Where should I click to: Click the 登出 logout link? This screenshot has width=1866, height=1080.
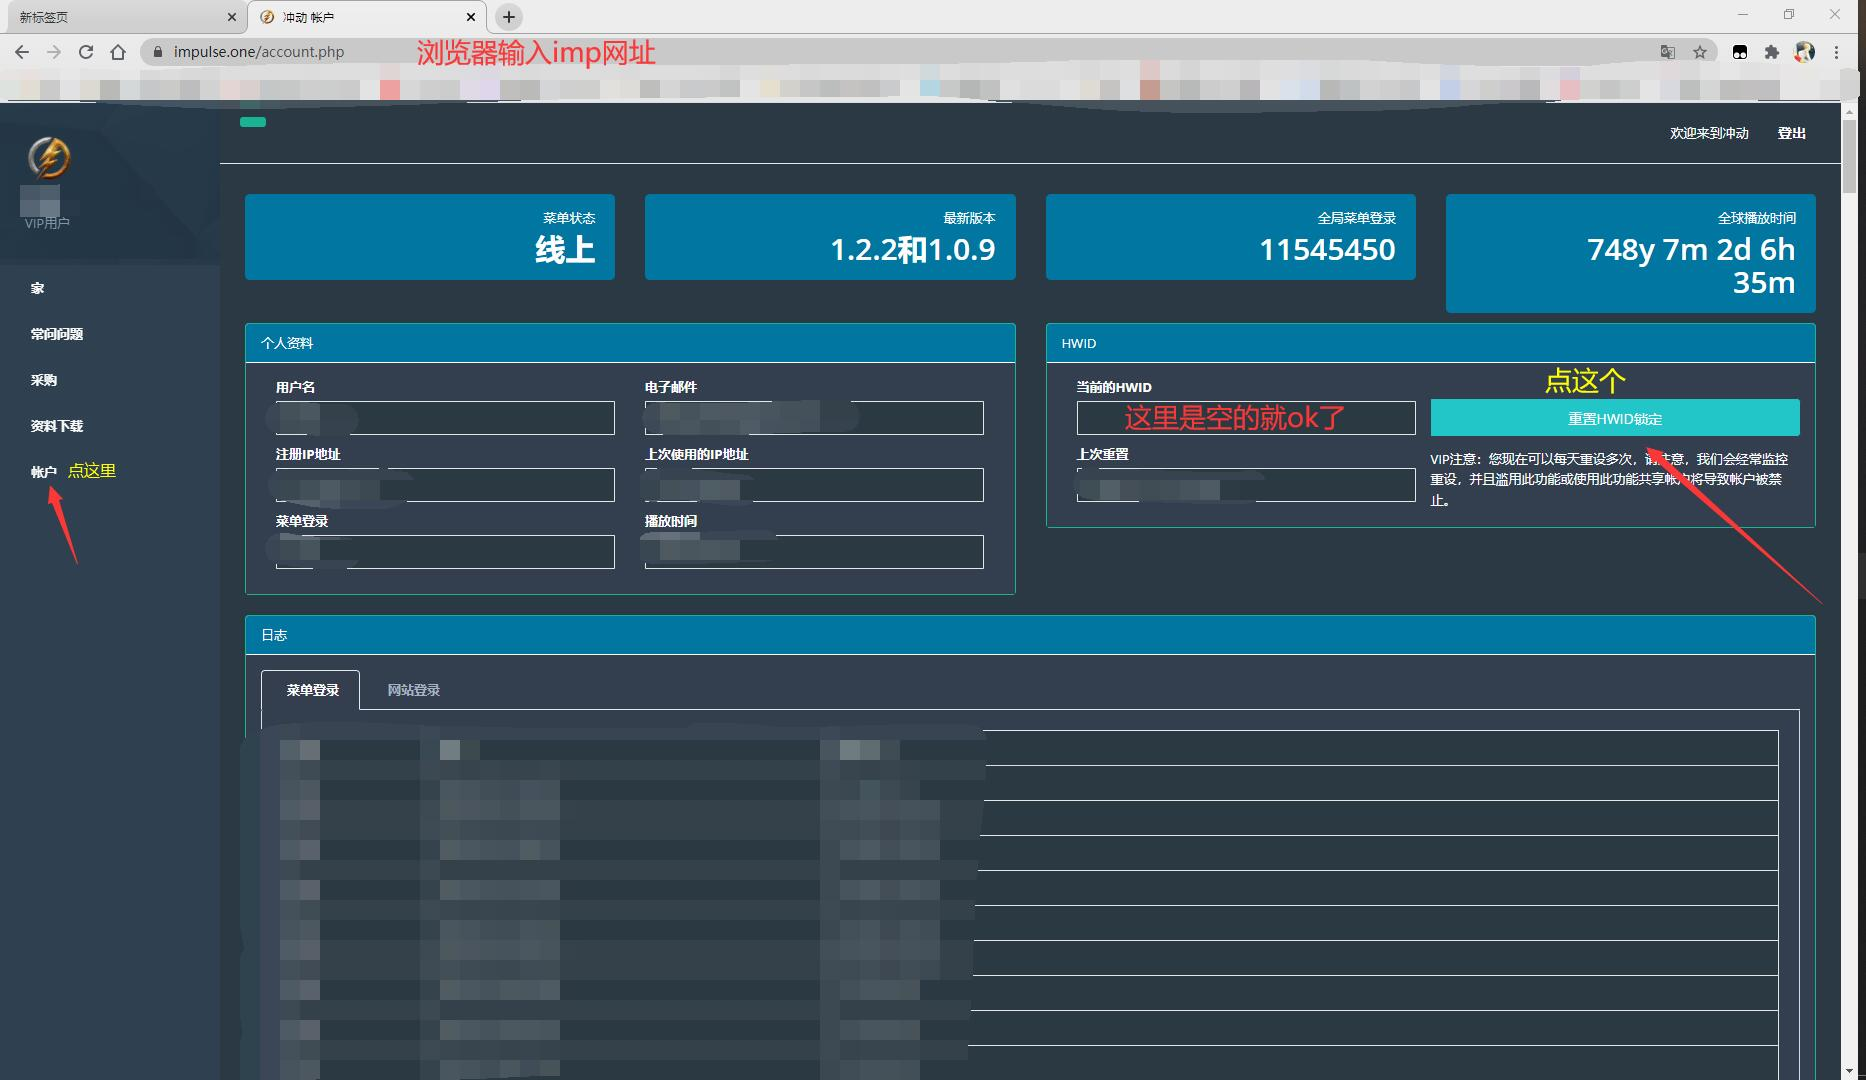1792,133
